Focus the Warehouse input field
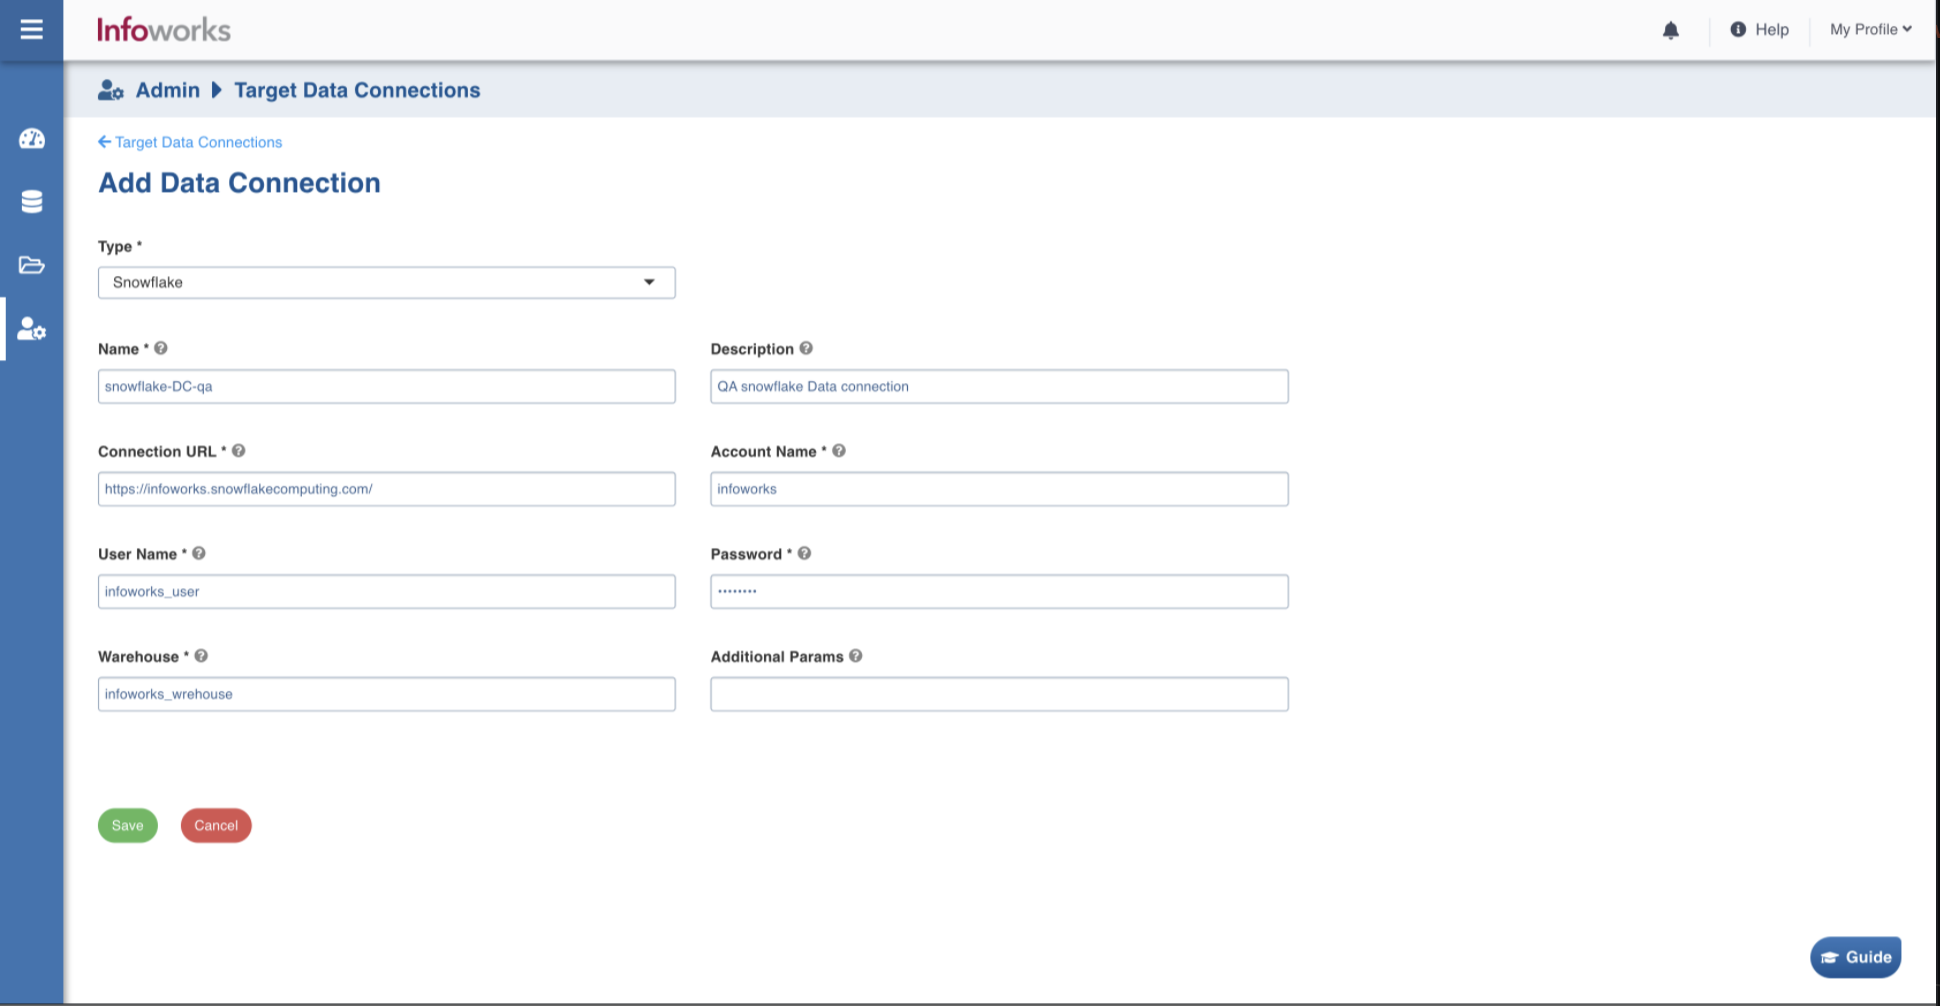This screenshot has height=1006, width=1940. [x=387, y=694]
